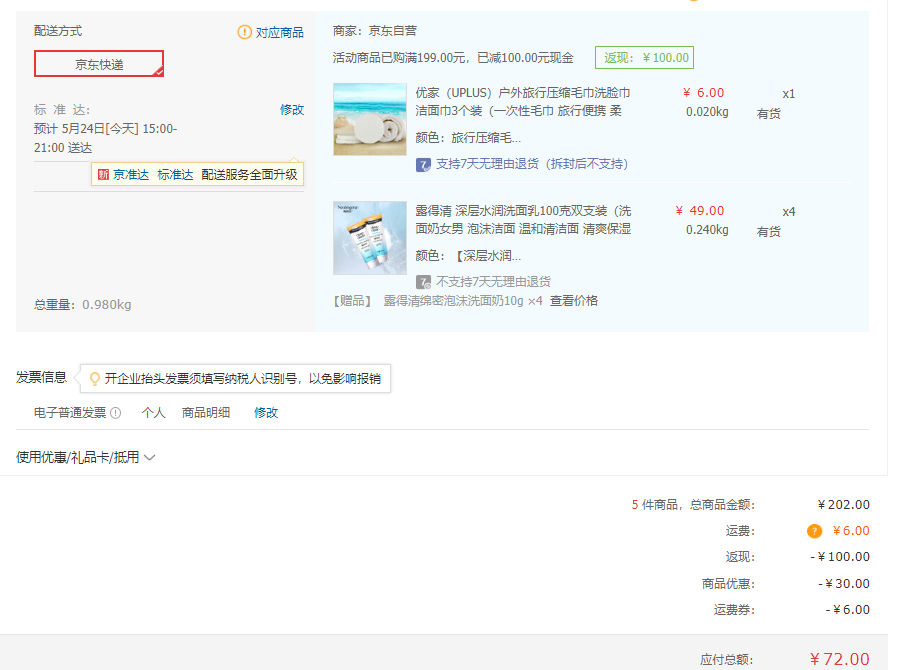Click 不支持7天无理由退货 text
This screenshot has height=670, width=897.
click(493, 282)
